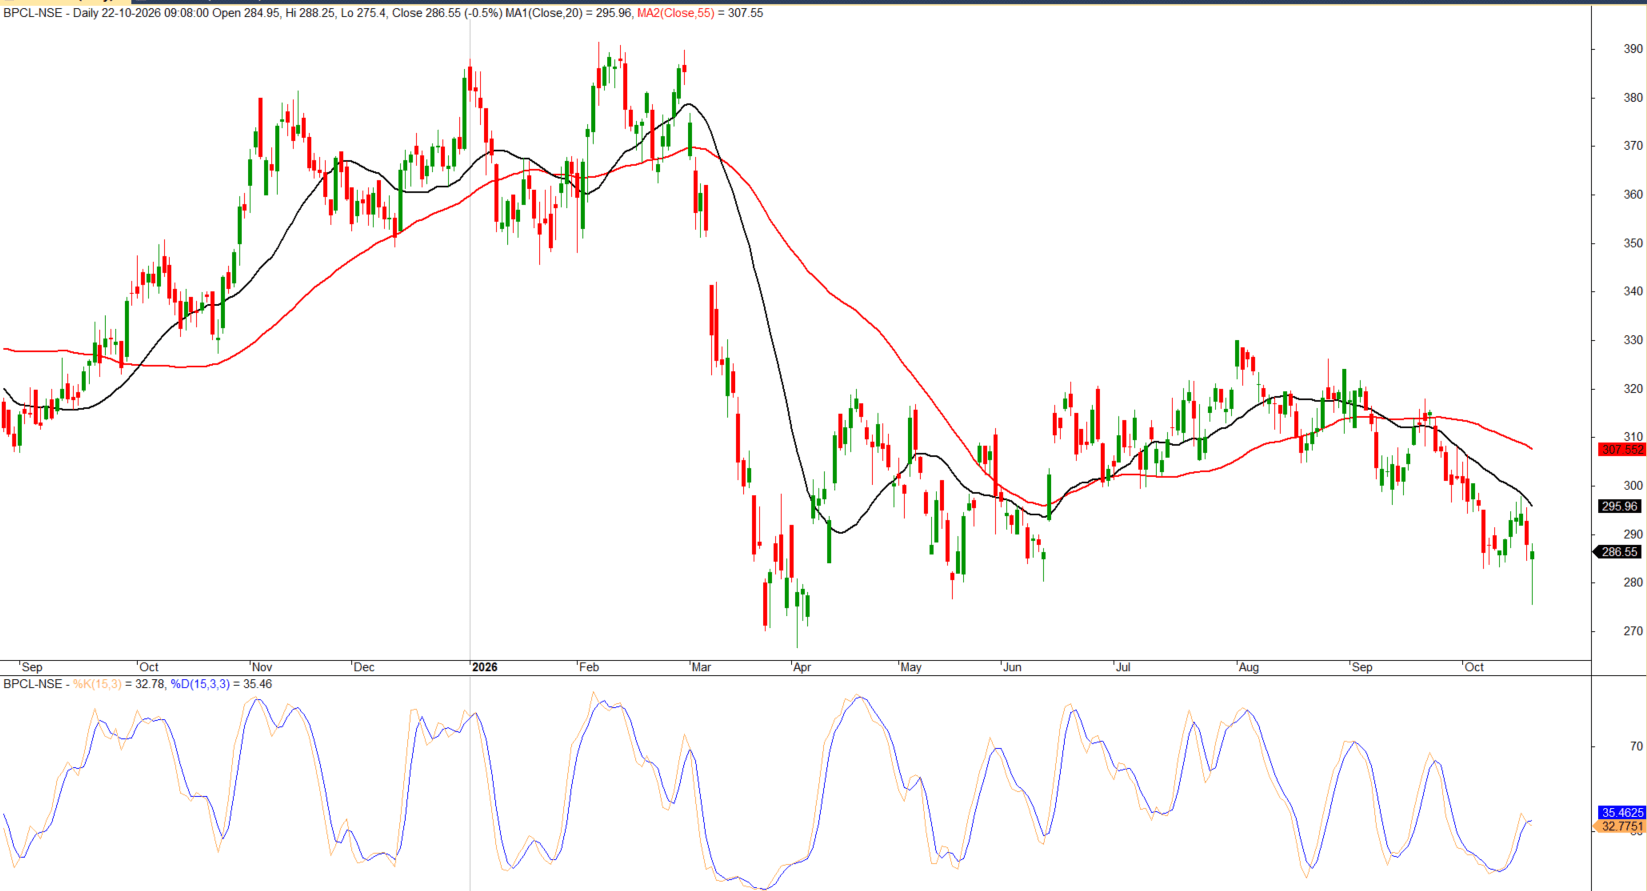Click the blue 35.4625 stochastic value tag
This screenshot has width=1647, height=891.
click(1622, 813)
